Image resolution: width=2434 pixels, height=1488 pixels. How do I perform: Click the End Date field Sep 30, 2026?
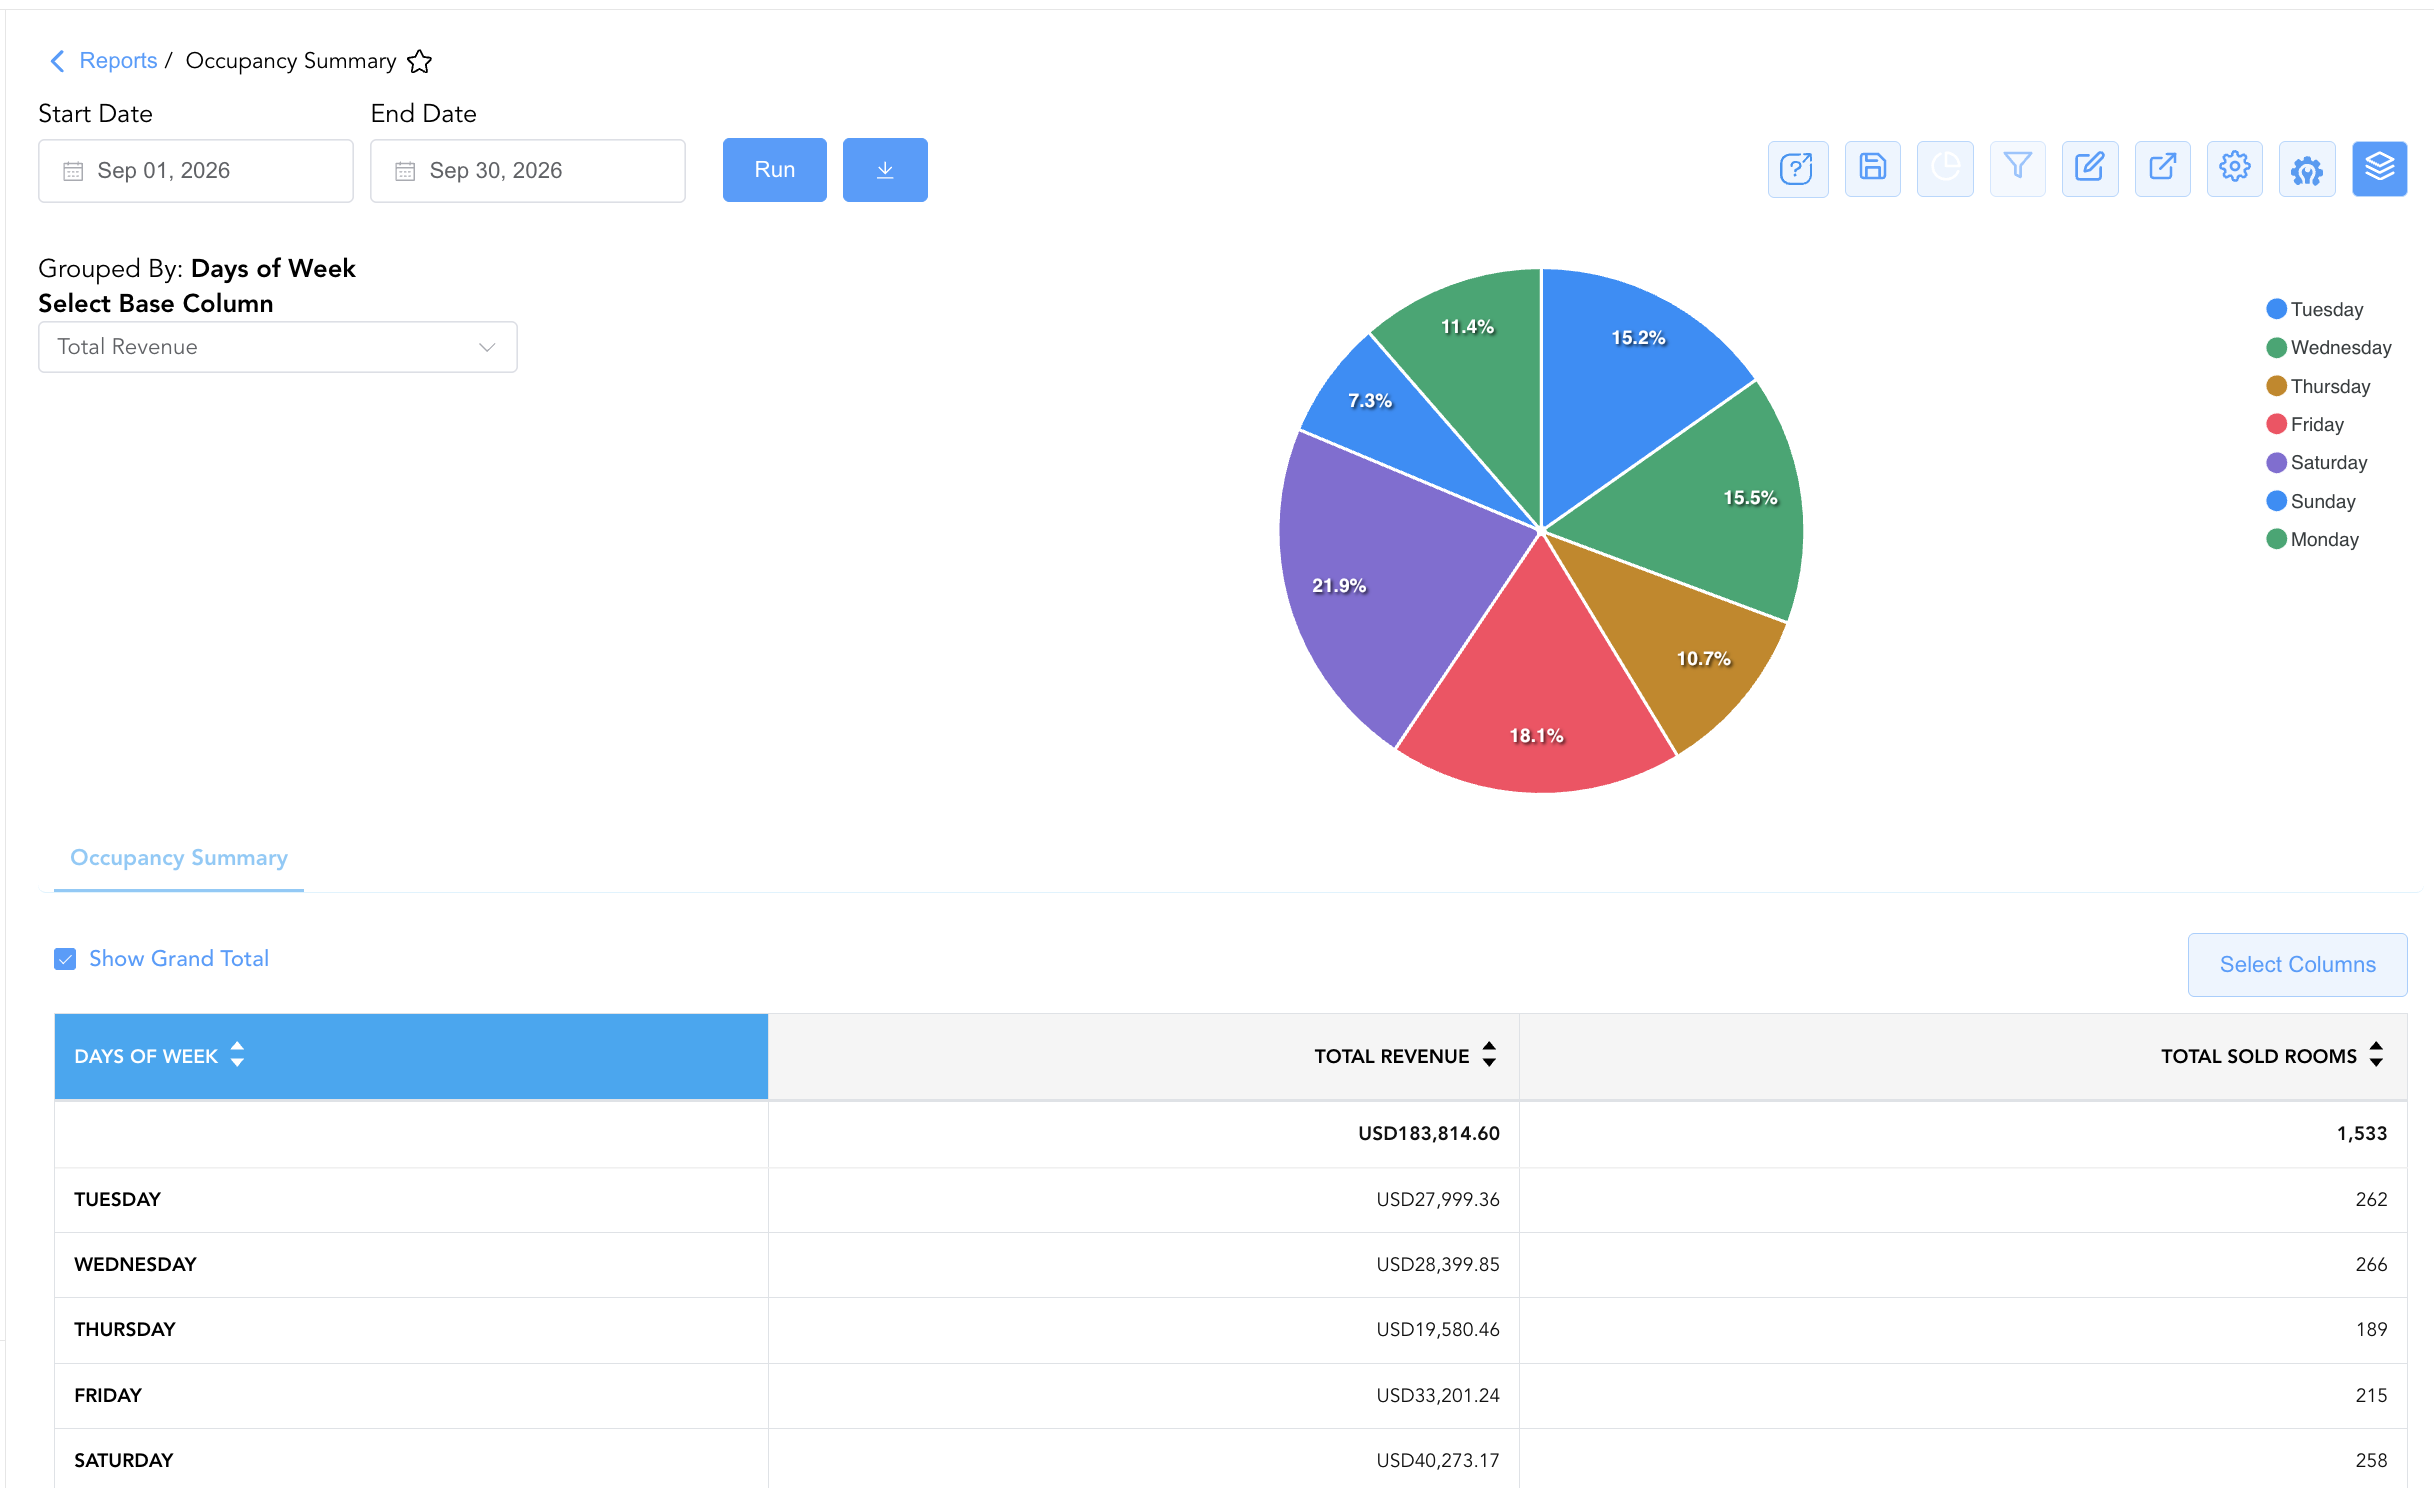click(528, 171)
